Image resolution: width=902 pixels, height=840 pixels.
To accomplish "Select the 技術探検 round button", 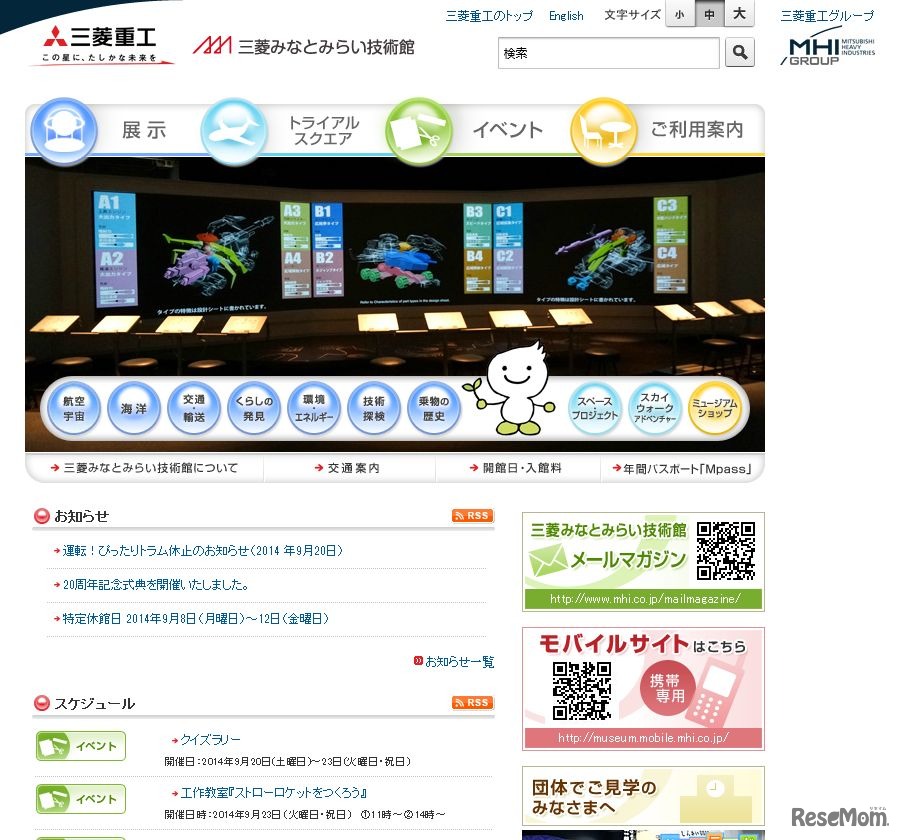I will [374, 408].
